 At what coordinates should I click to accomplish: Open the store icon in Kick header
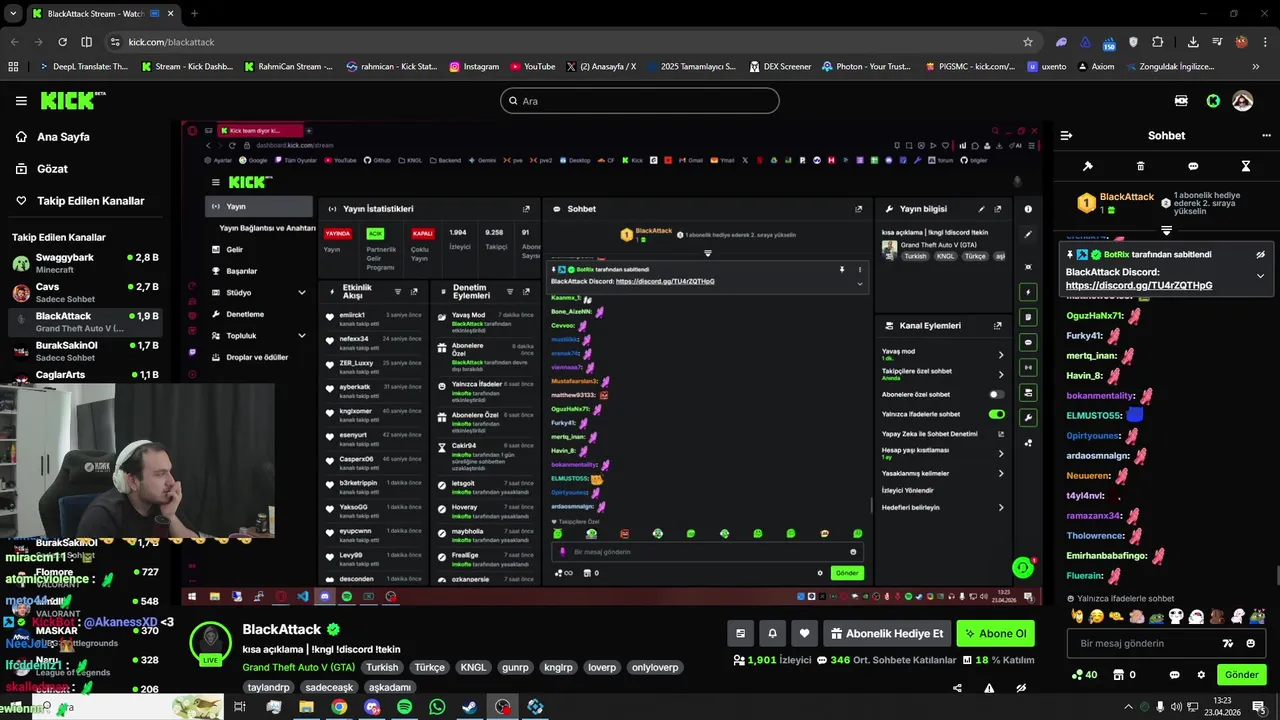tap(1181, 101)
